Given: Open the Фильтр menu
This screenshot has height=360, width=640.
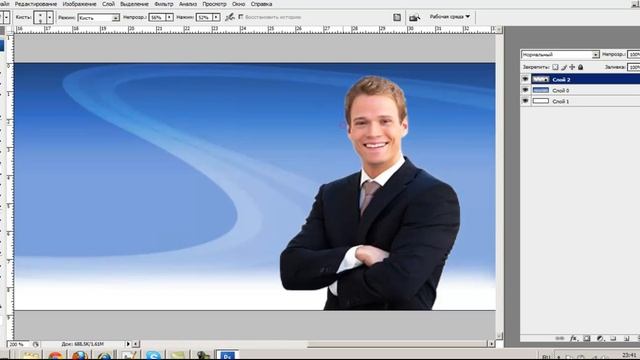Looking at the screenshot, I should (164, 4).
